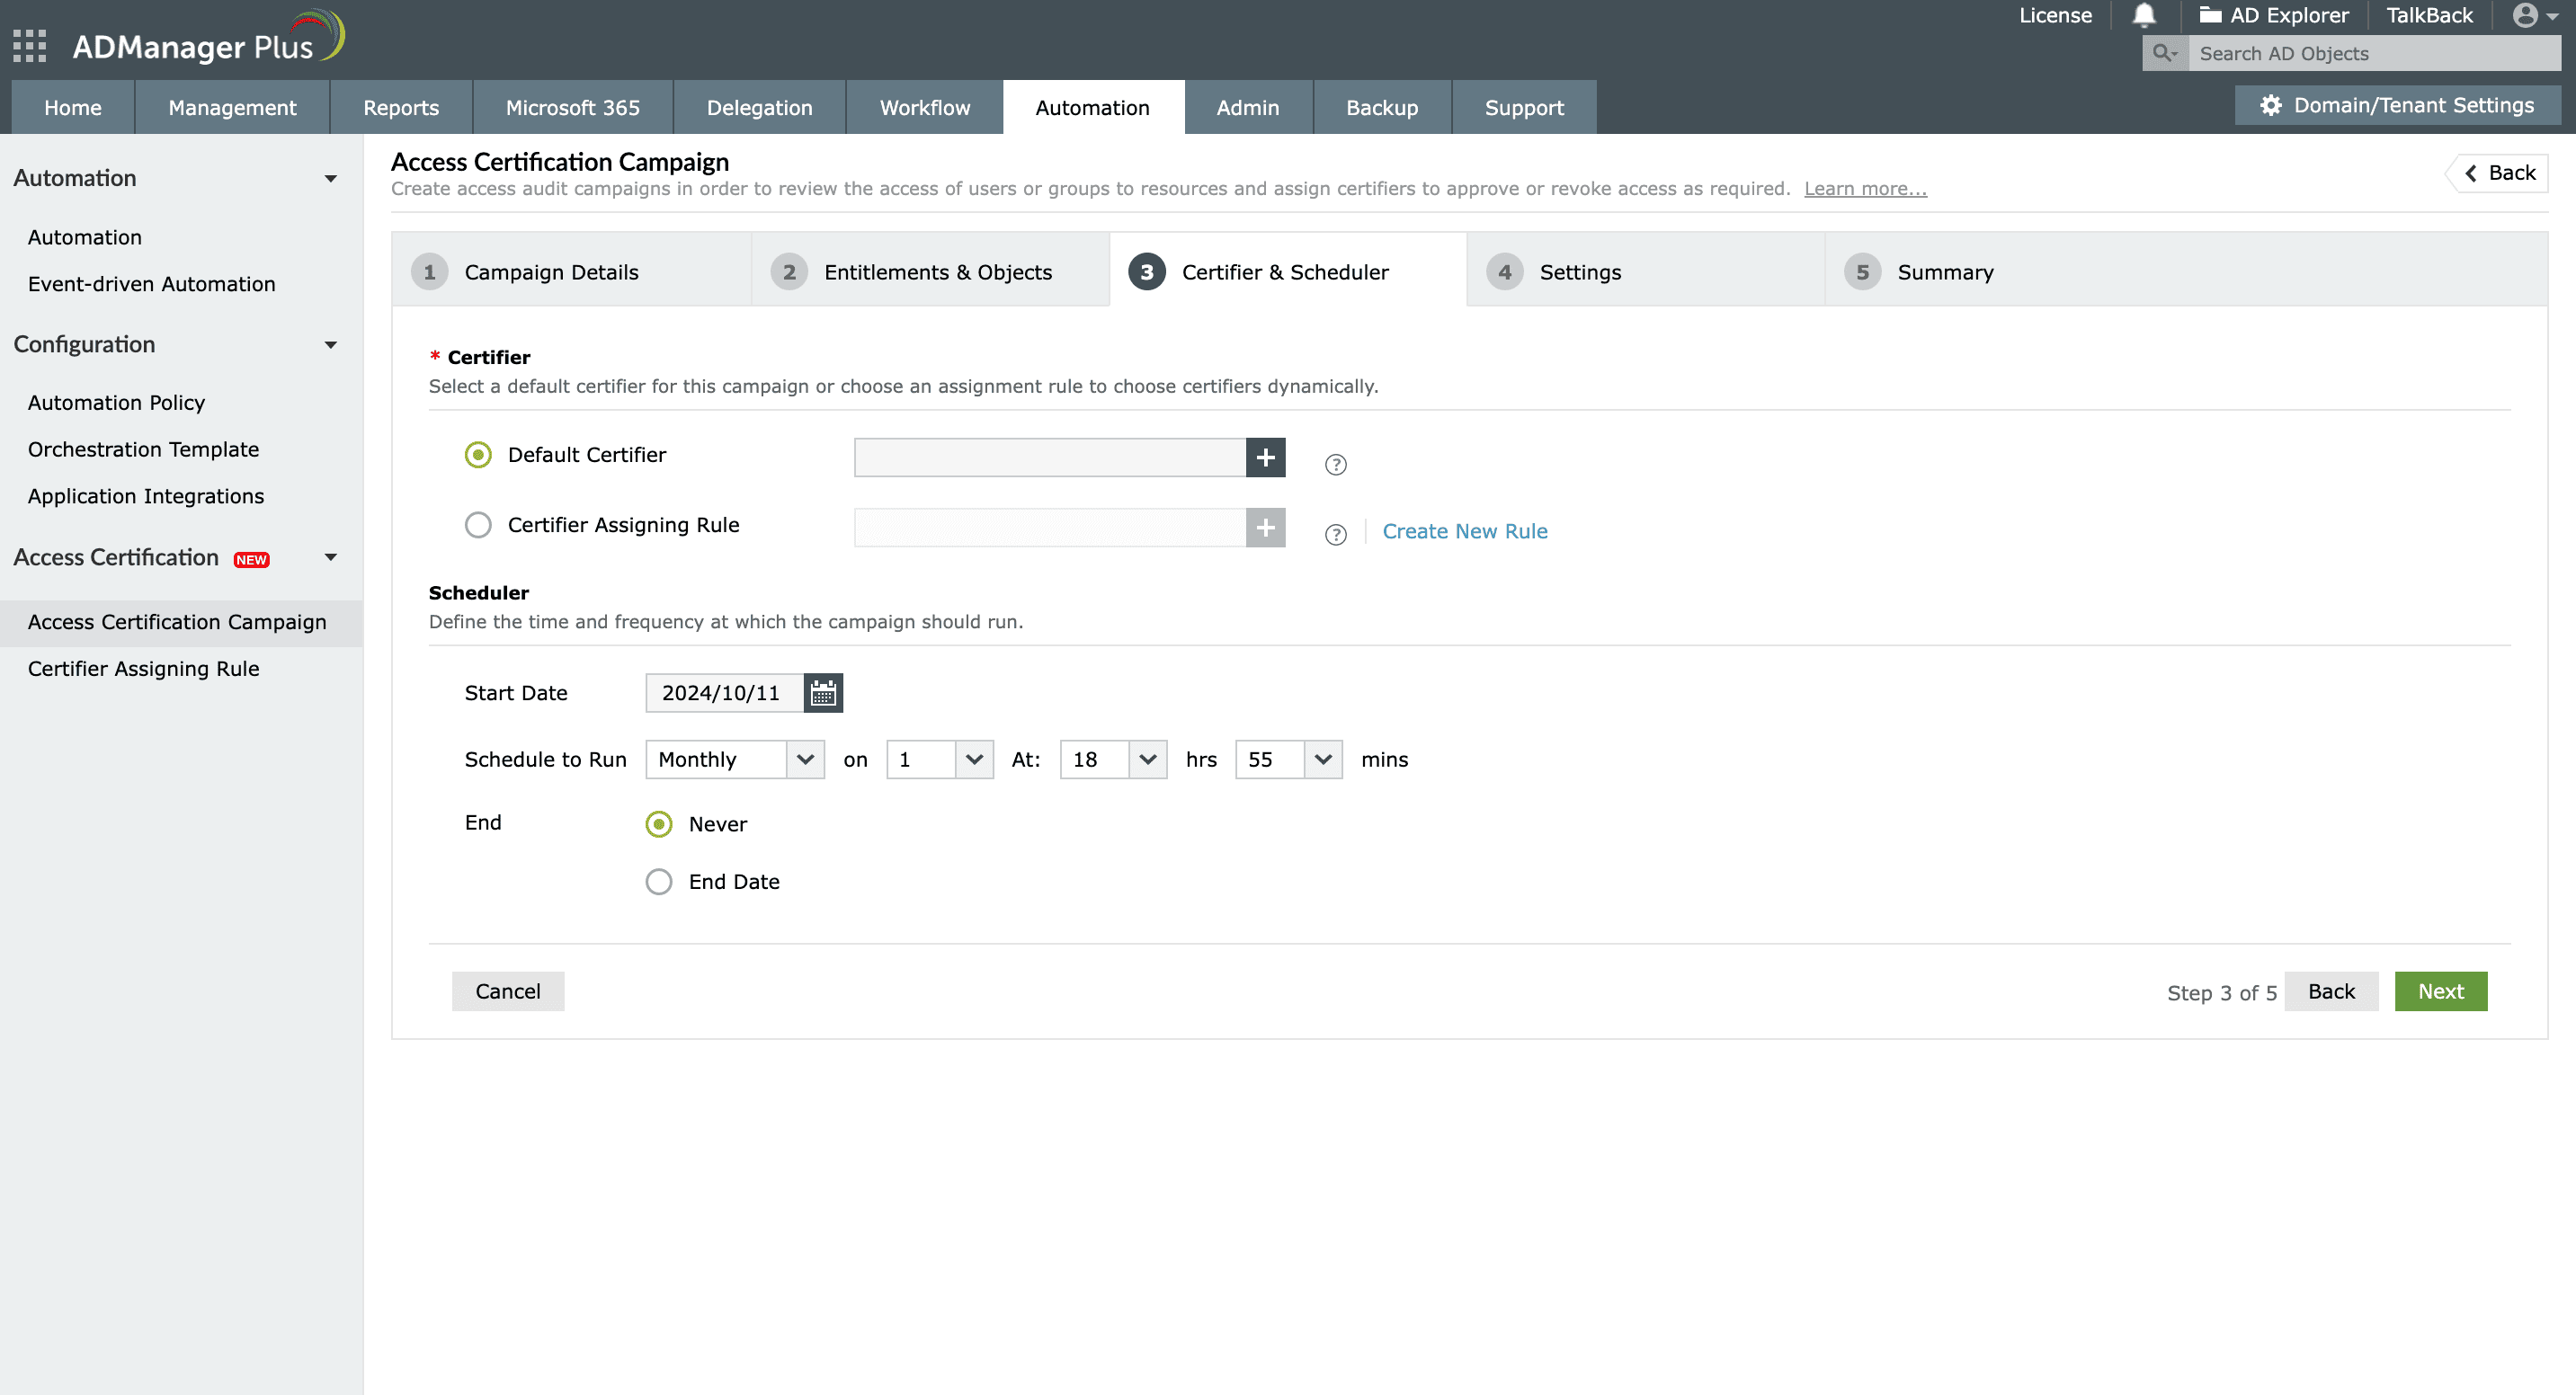The width and height of the screenshot is (2576, 1395).
Task: Open the Monthly schedule frequency dropdown
Action: pyautogui.click(x=734, y=760)
